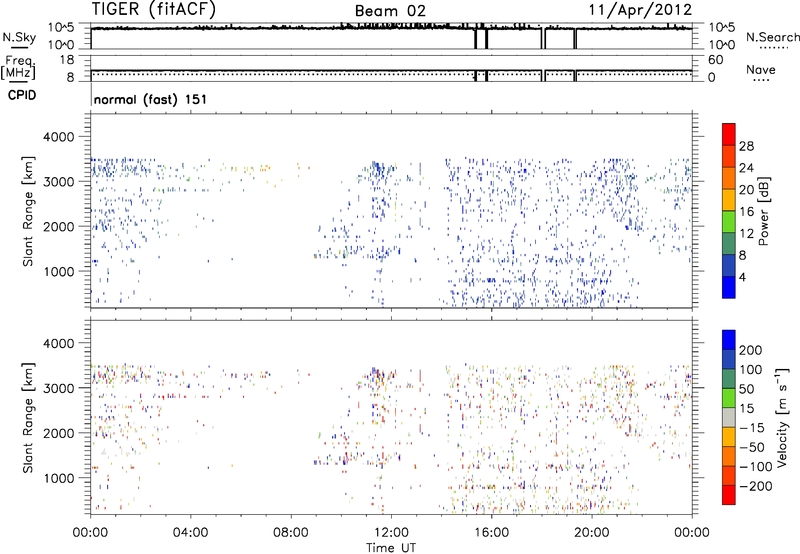Click the TIGER (fitACF) plot title

point(154,9)
